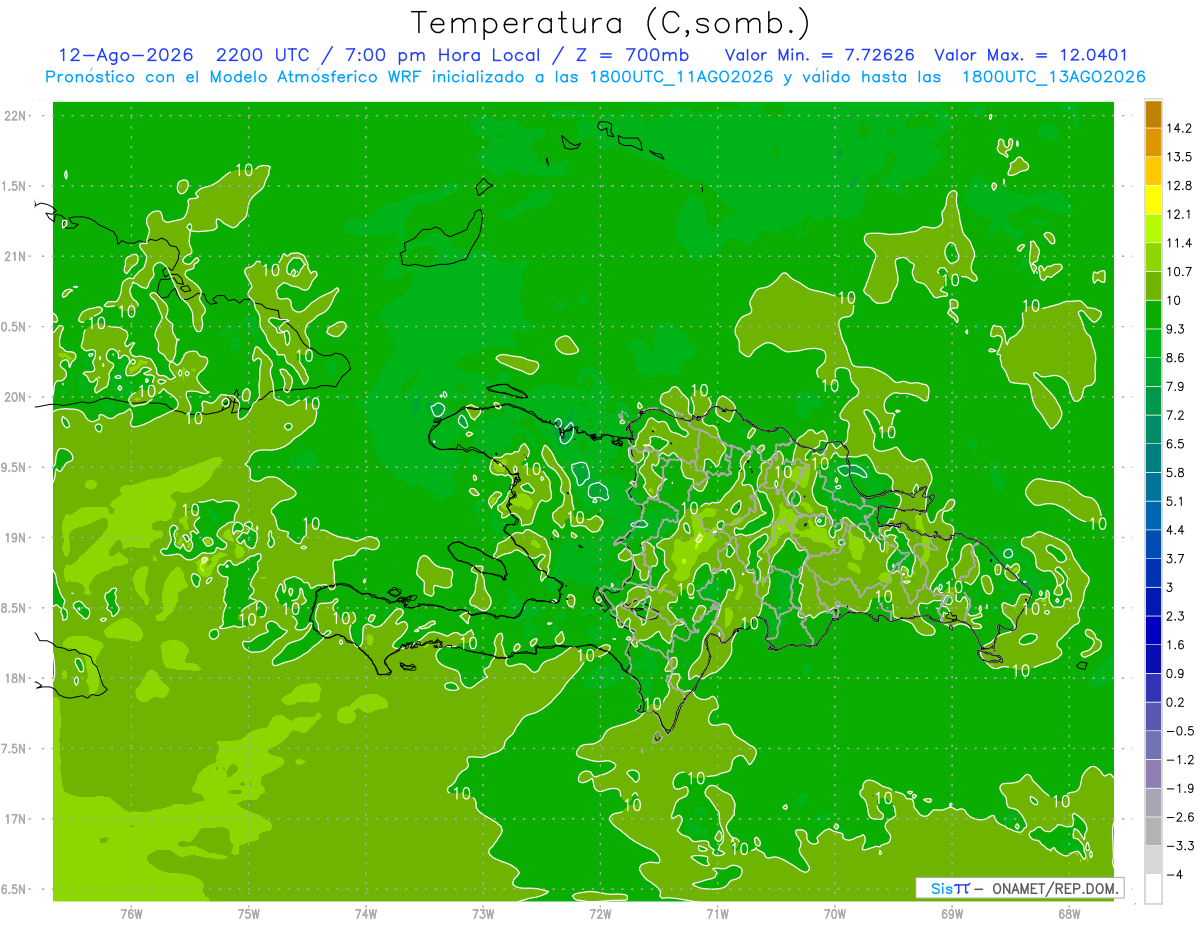Image resolution: width=1200 pixels, height=927 pixels.
Task: Click the '72W' longitude axis label
Action: (x=600, y=914)
